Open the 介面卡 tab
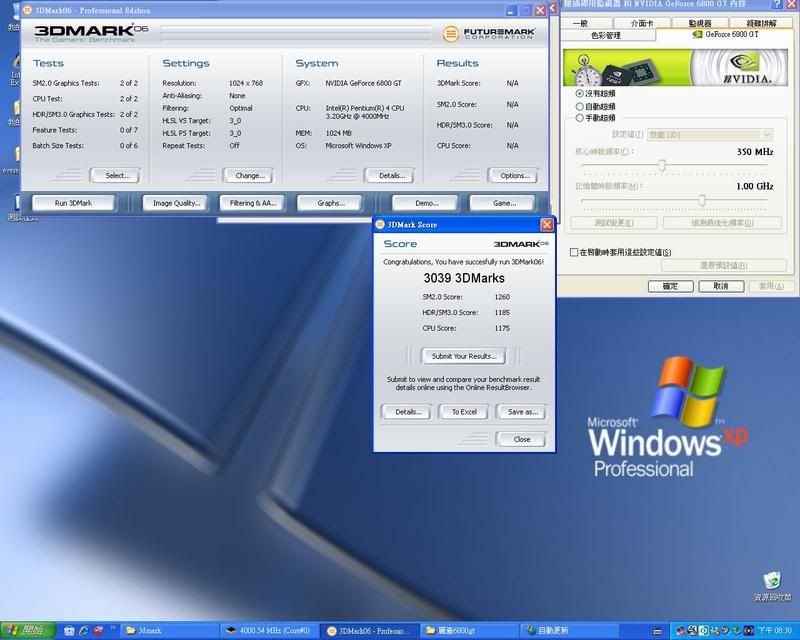Viewport: 800px width, 640px height. click(x=642, y=23)
